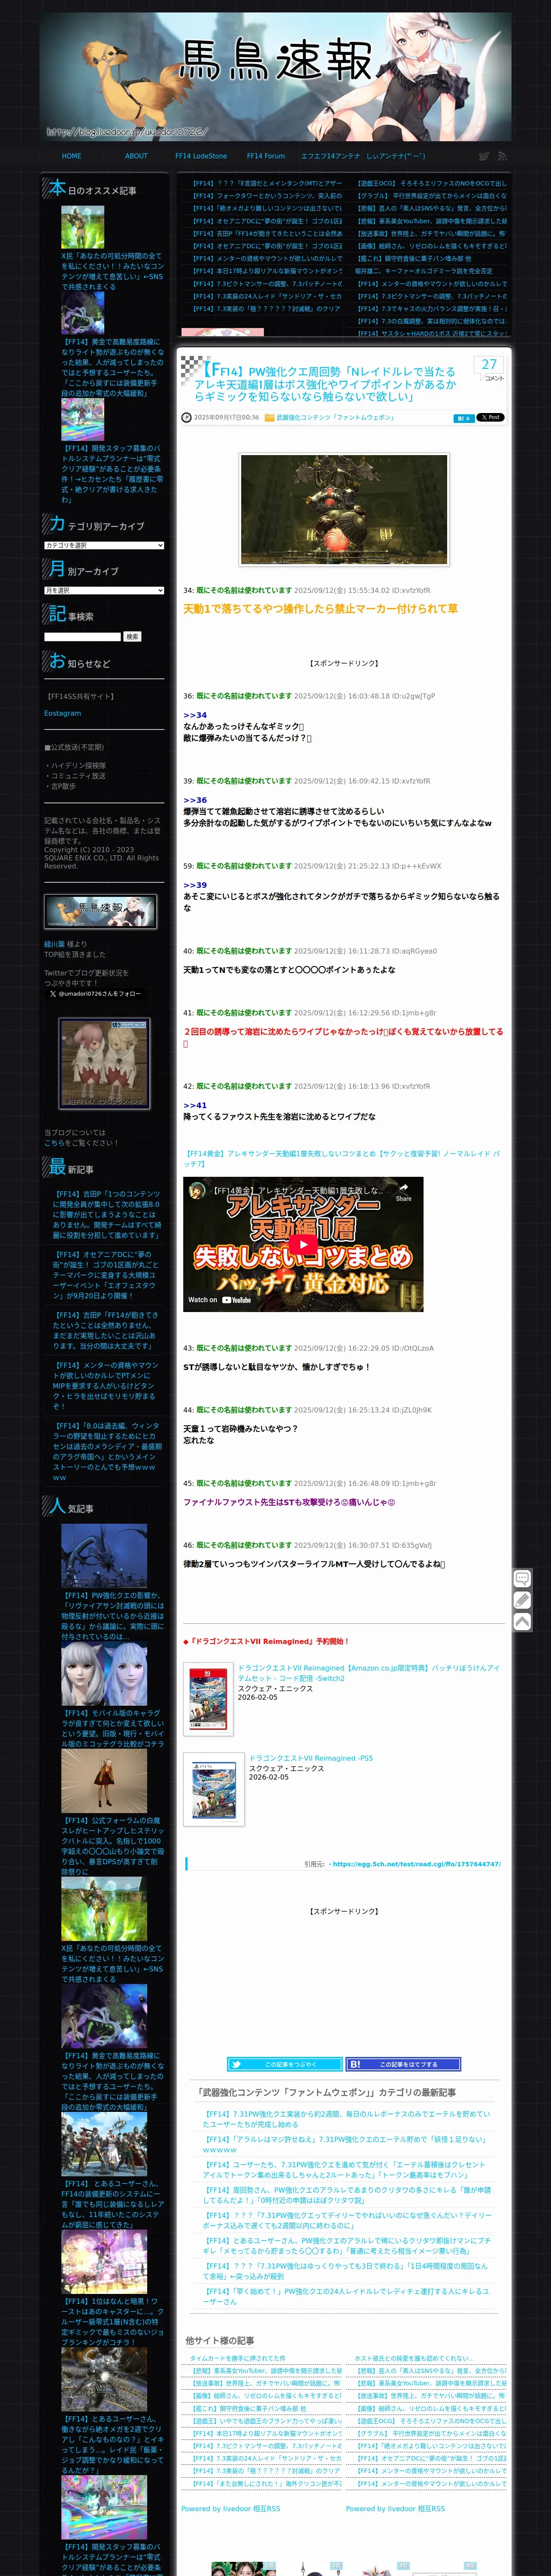This screenshot has width=551, height=2576.
Task: Click the sidebar image of two Lalafell characters
Action: [x=104, y=1063]
